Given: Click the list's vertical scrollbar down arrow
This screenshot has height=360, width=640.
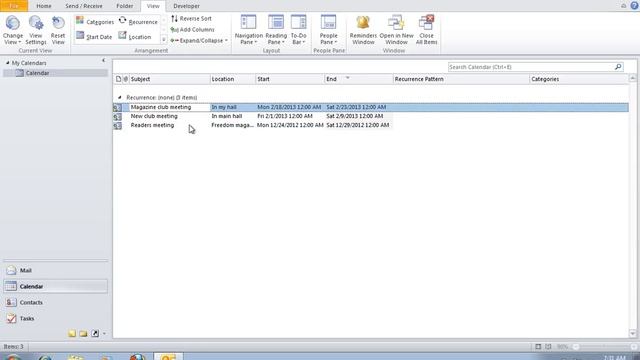Looking at the screenshot, I should 633,334.
